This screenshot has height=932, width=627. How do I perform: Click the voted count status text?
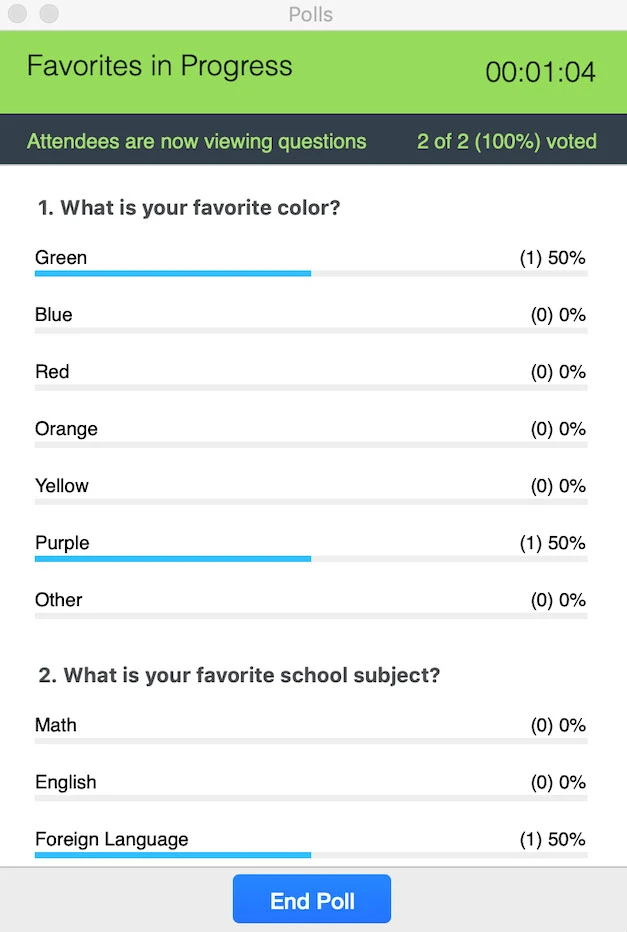pyautogui.click(x=507, y=142)
